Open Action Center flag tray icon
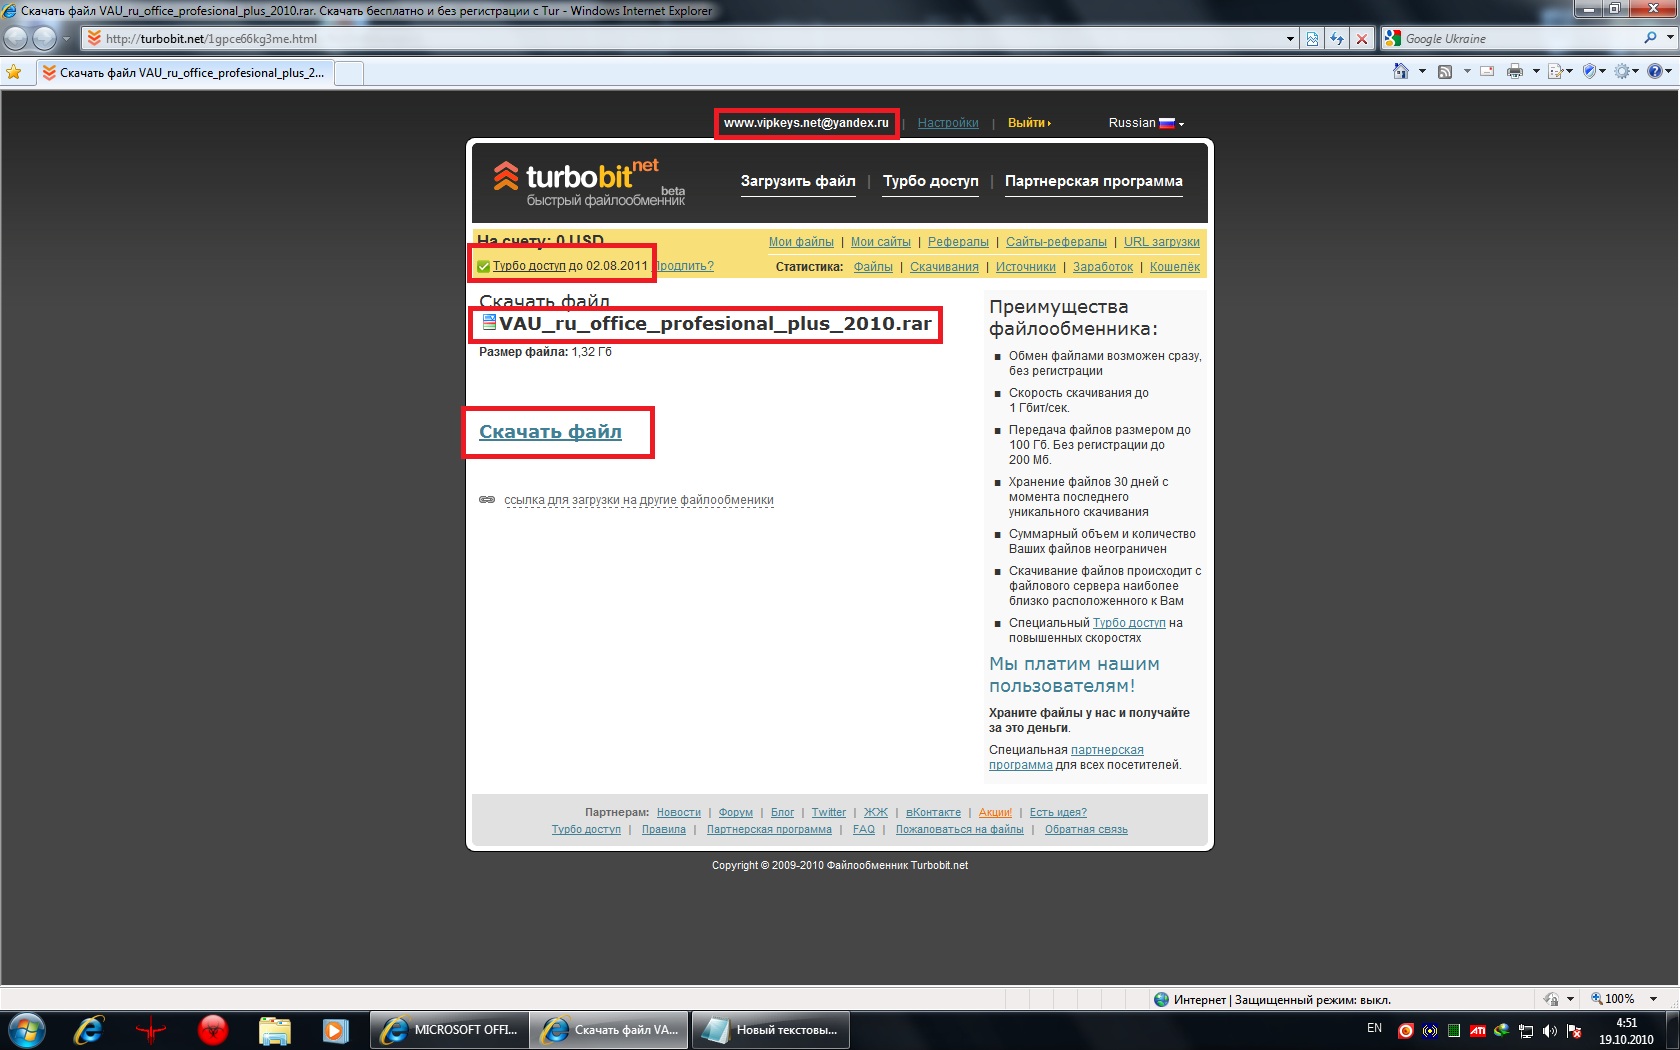Viewport: 1680px width, 1050px height. [1574, 1030]
